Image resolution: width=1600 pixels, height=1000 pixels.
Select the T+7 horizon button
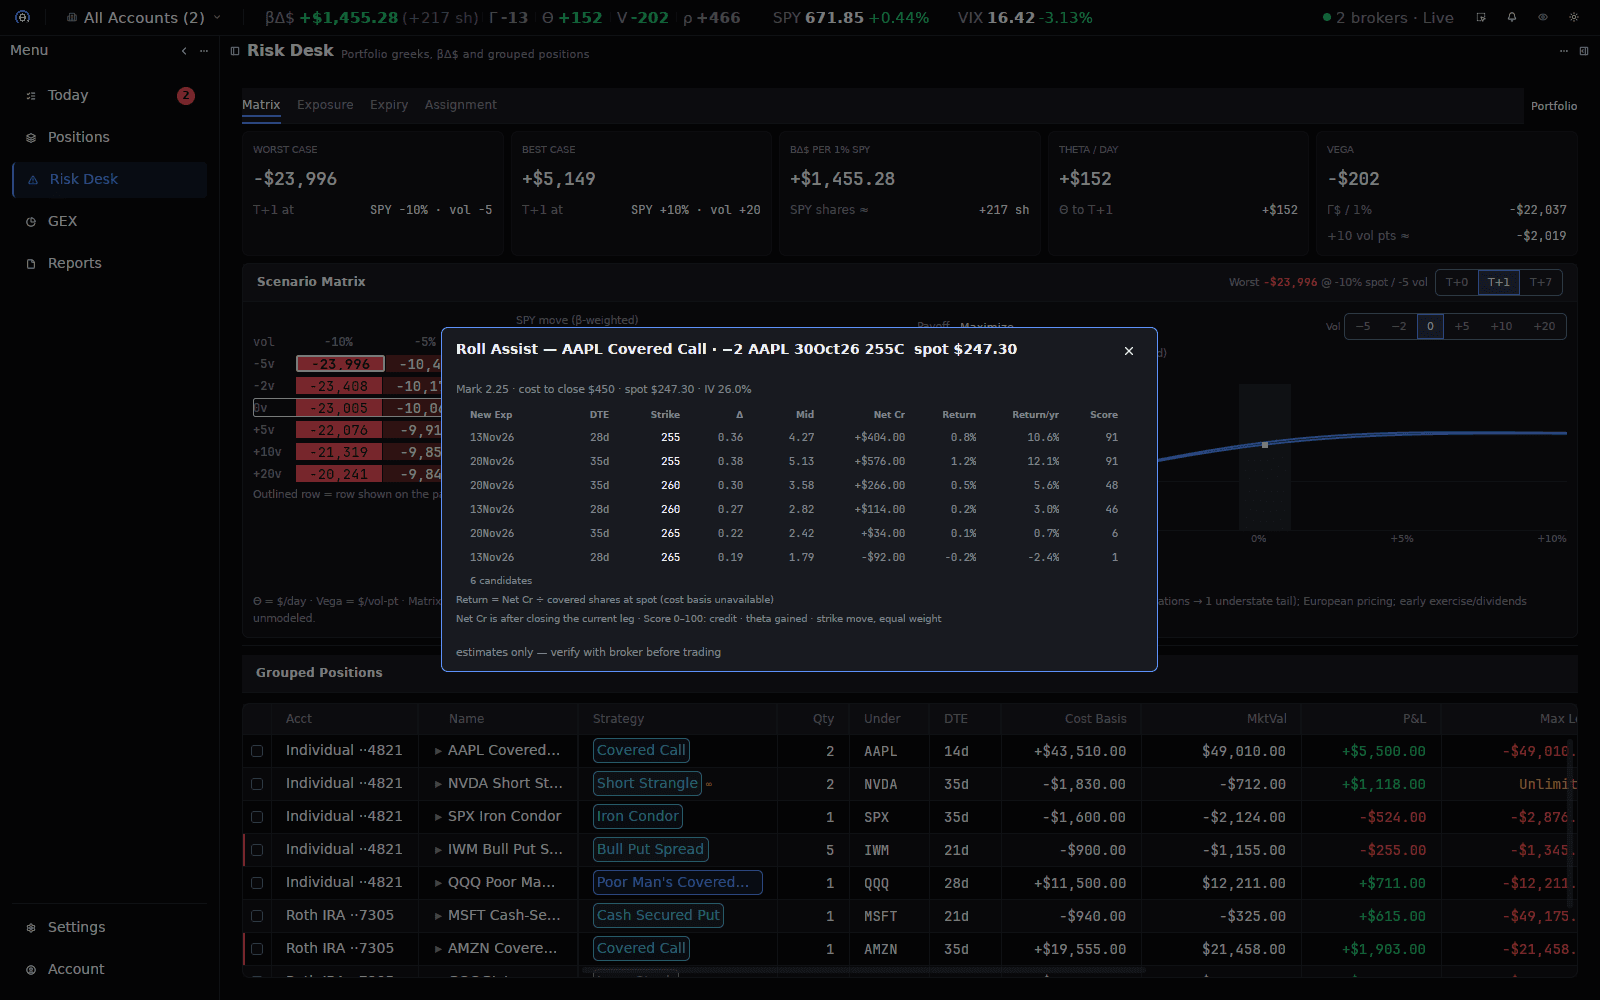[x=1541, y=282]
